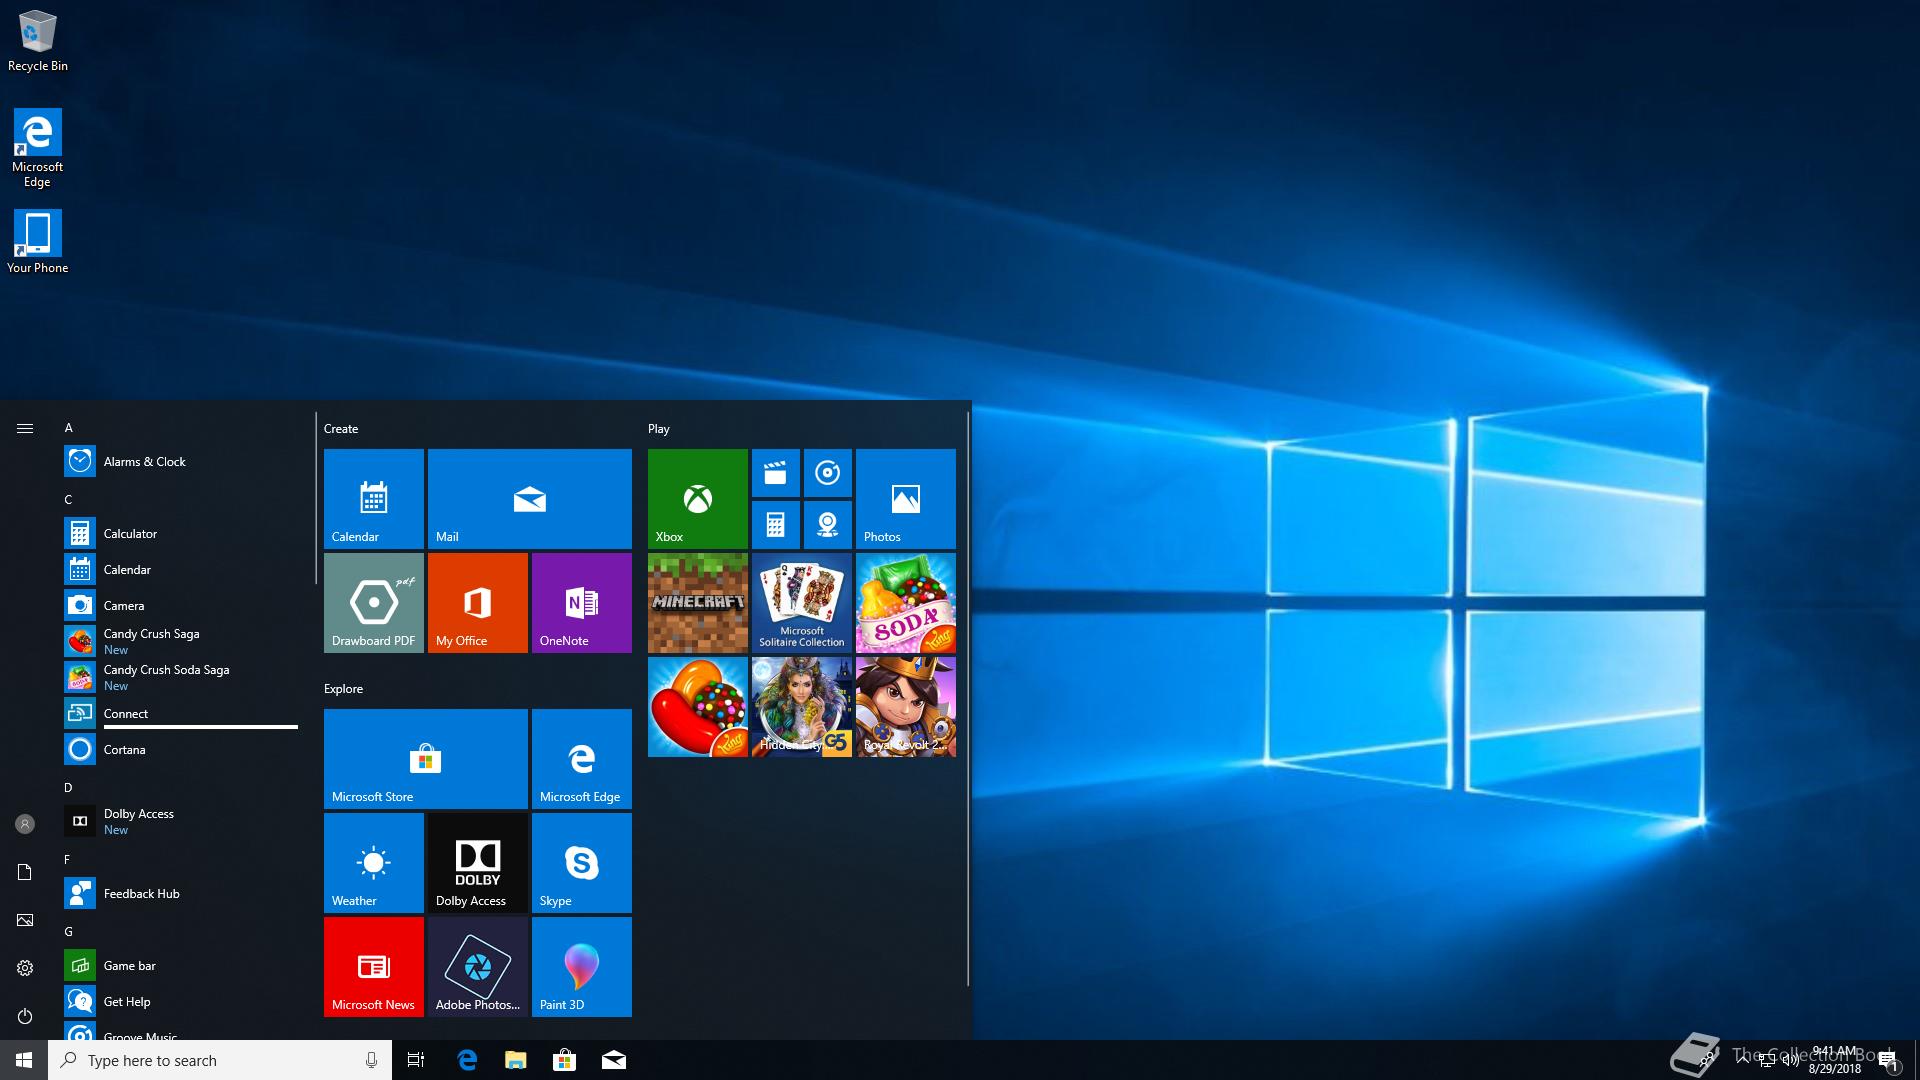Click Task View button on taskbar

tap(416, 1060)
